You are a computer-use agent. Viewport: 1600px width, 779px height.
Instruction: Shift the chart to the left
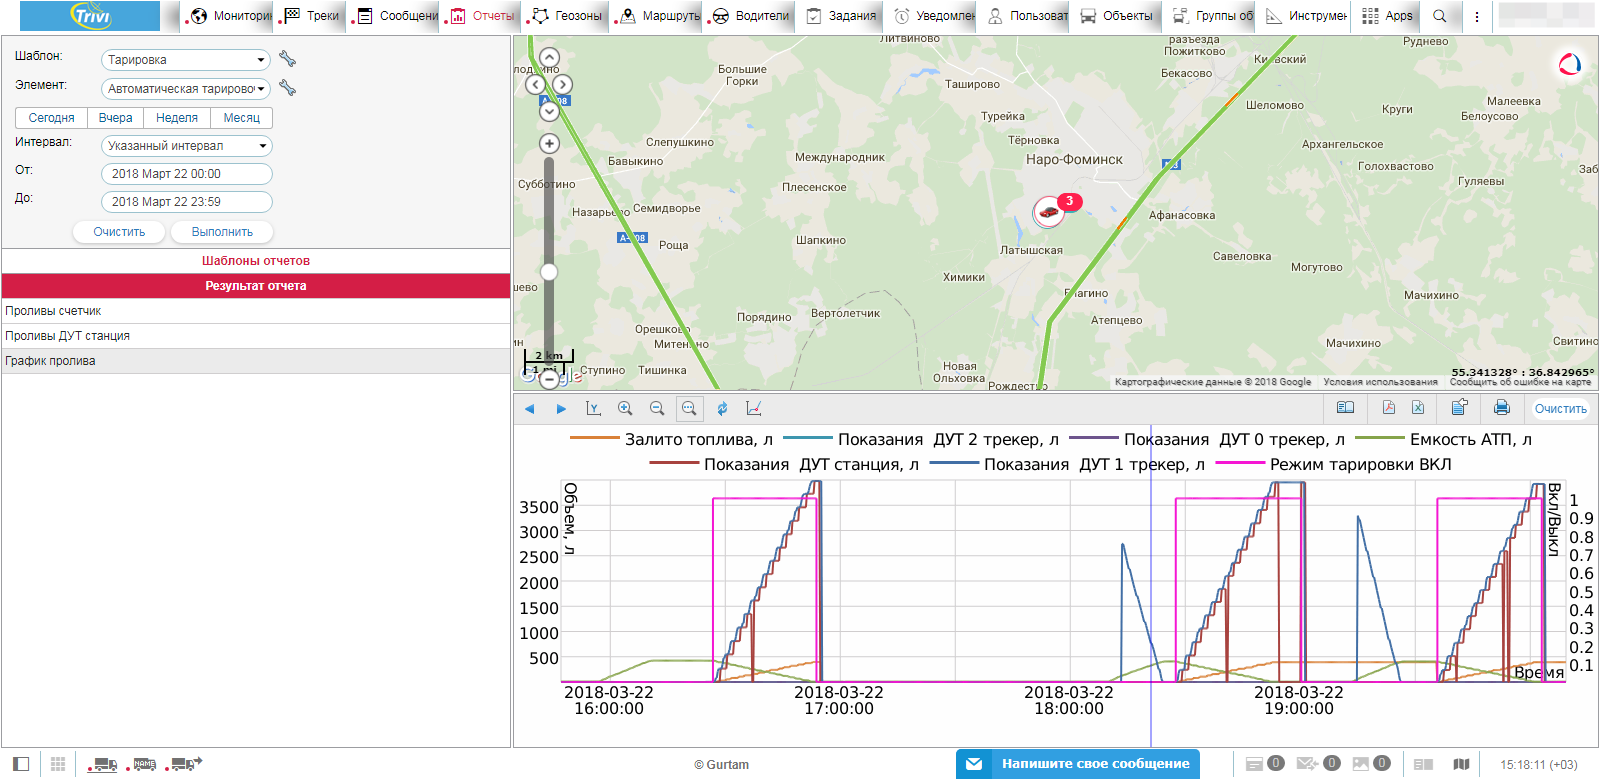point(530,408)
